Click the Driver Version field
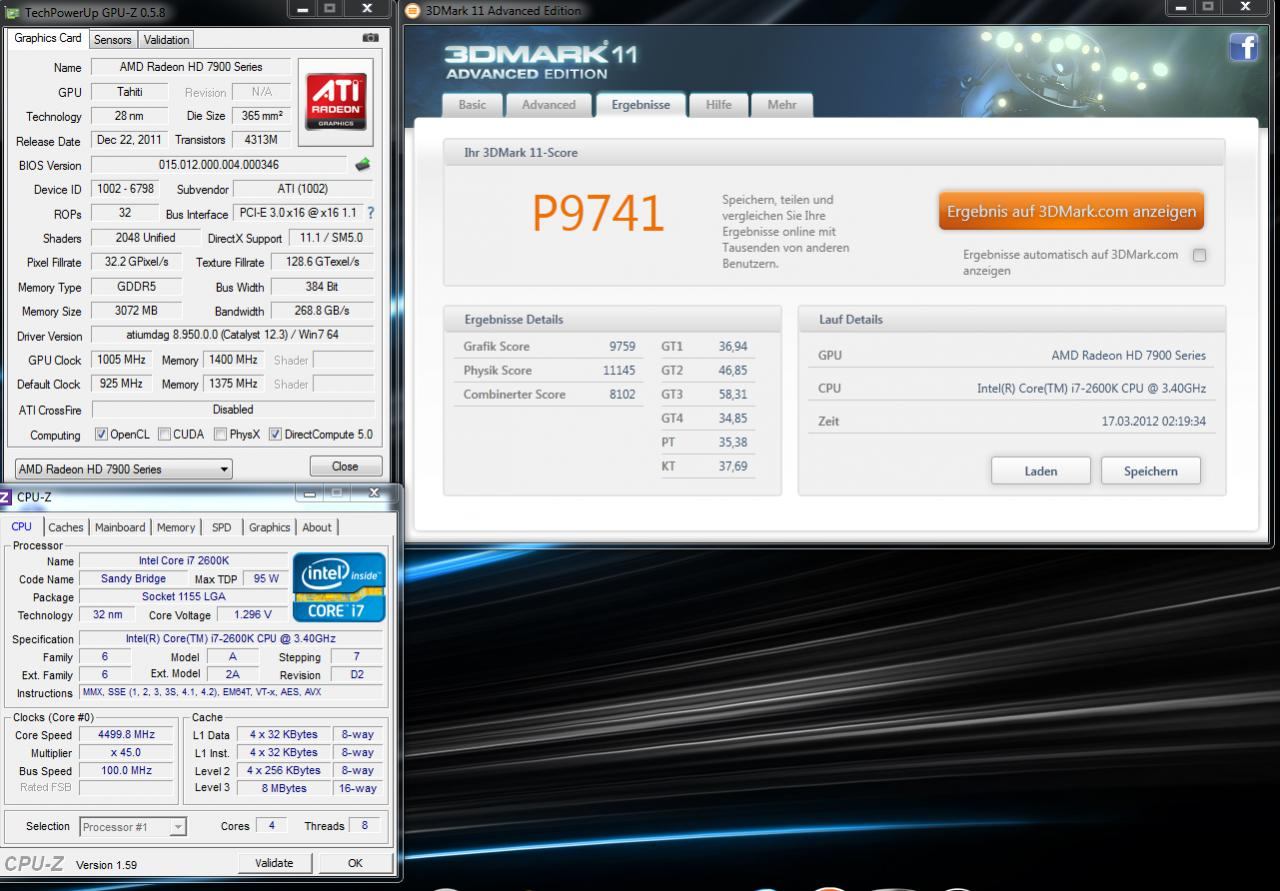This screenshot has width=1280, height=891. (233, 335)
